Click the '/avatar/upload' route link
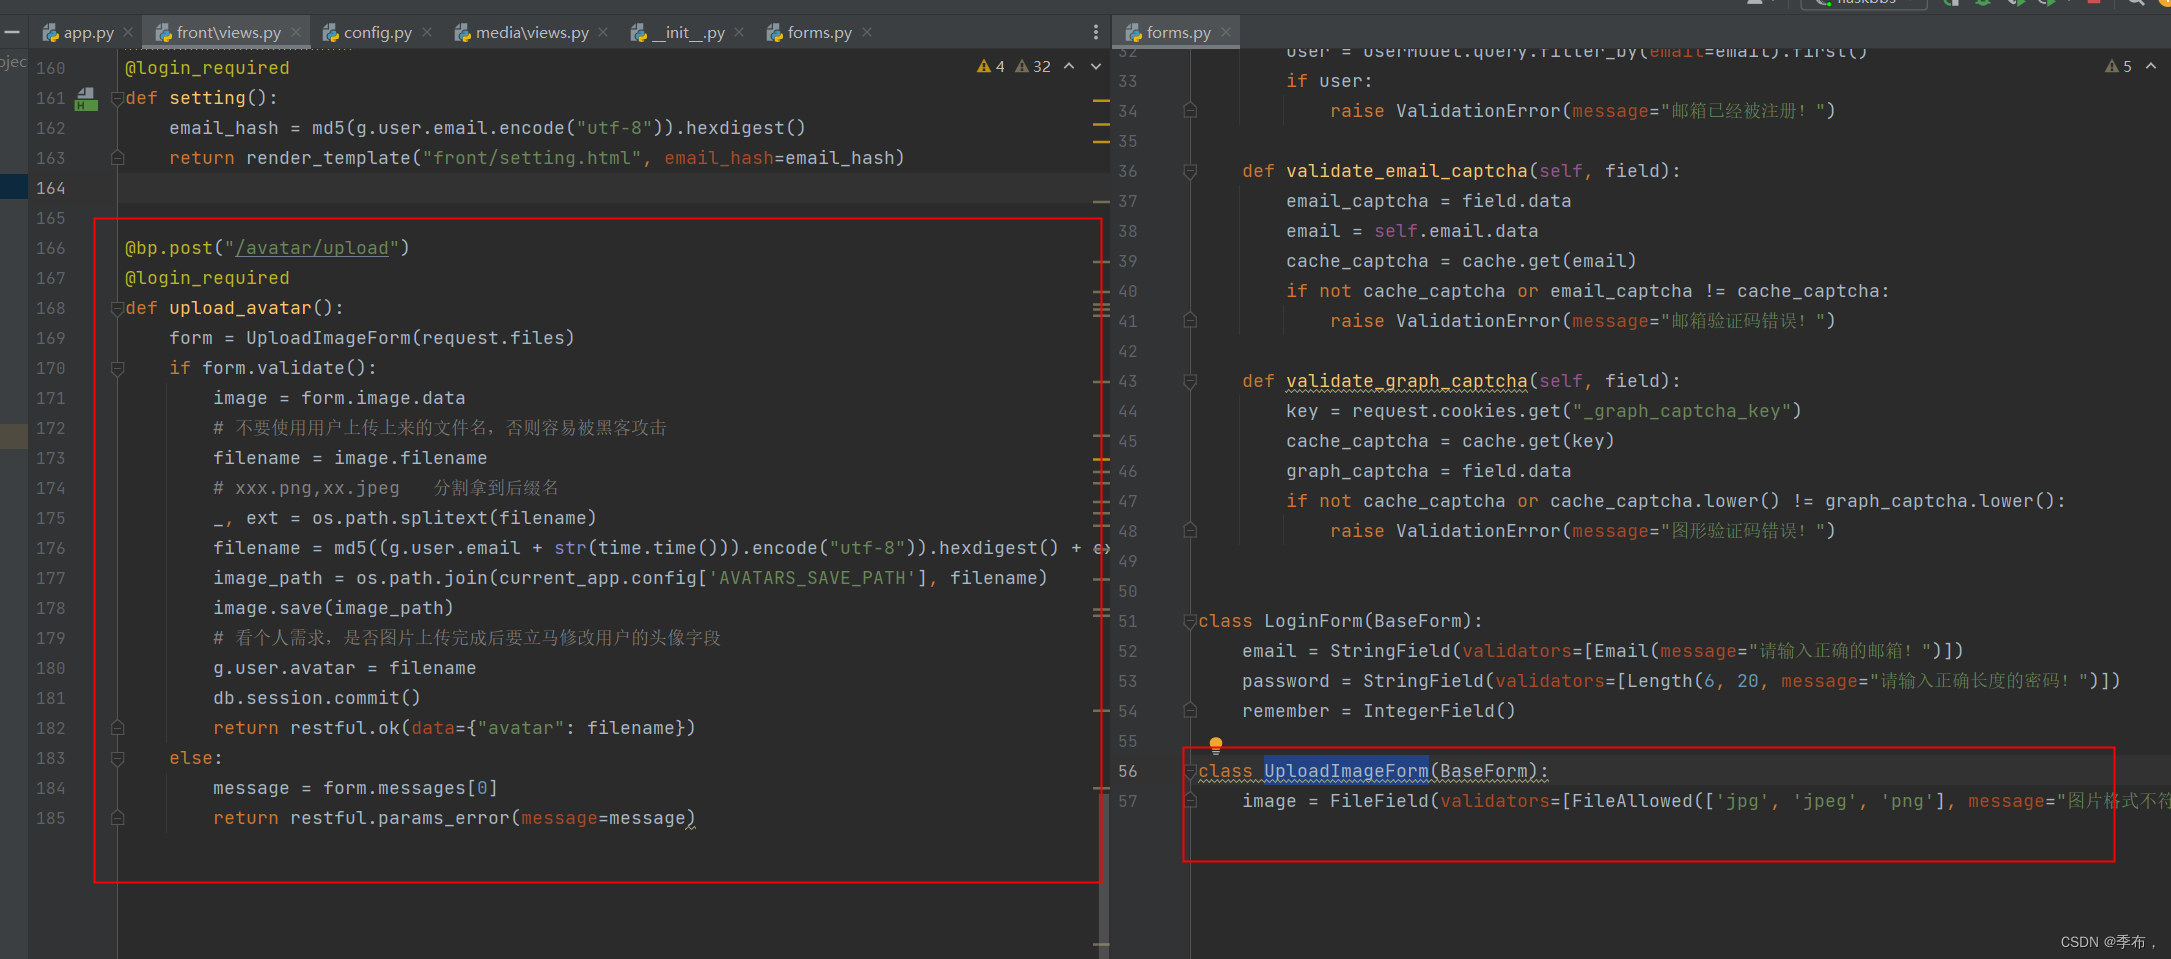 [x=311, y=248]
